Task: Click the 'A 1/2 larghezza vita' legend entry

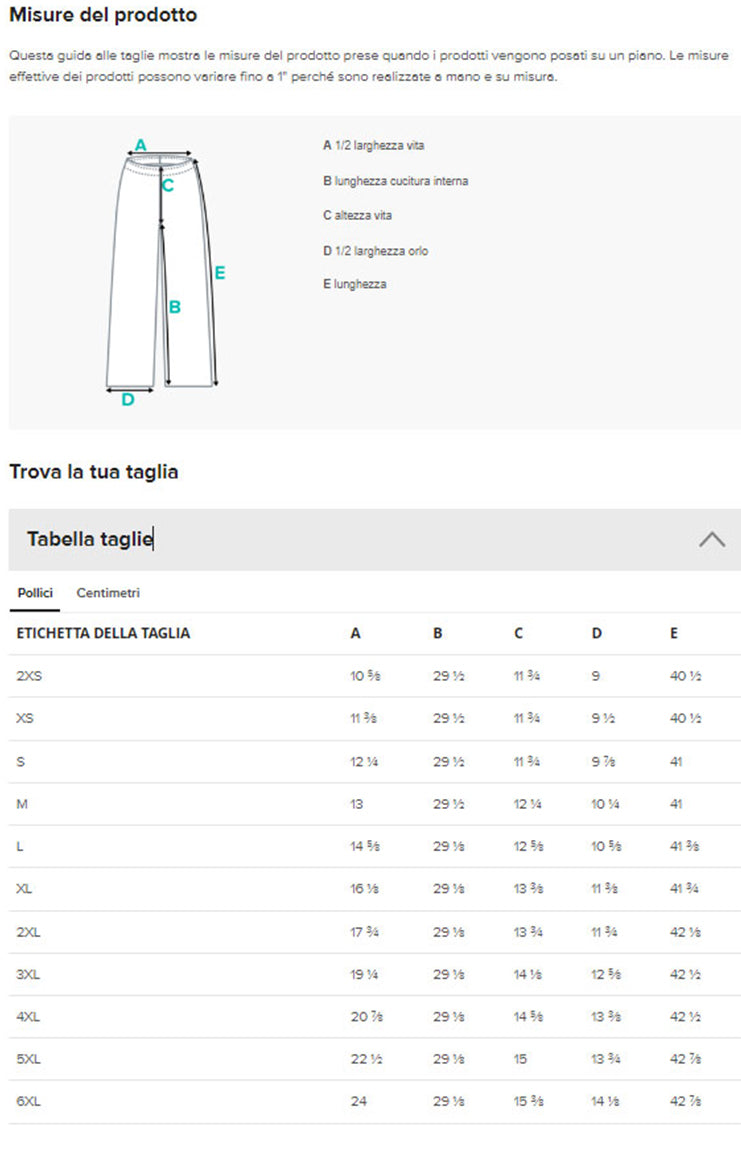Action: point(374,146)
